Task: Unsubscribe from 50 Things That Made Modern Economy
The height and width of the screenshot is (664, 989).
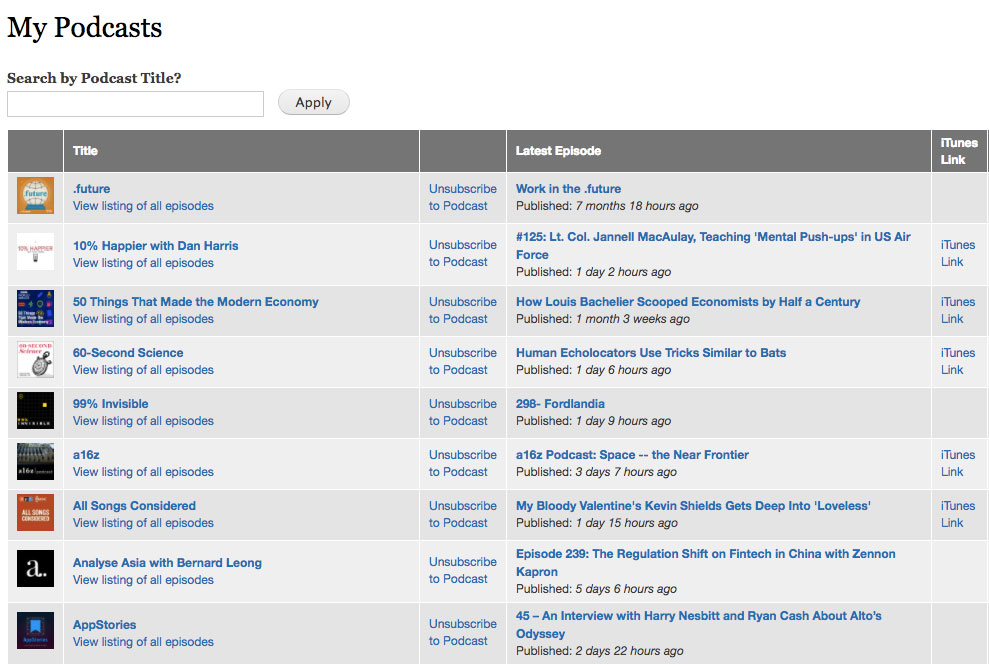Action: click(x=462, y=310)
